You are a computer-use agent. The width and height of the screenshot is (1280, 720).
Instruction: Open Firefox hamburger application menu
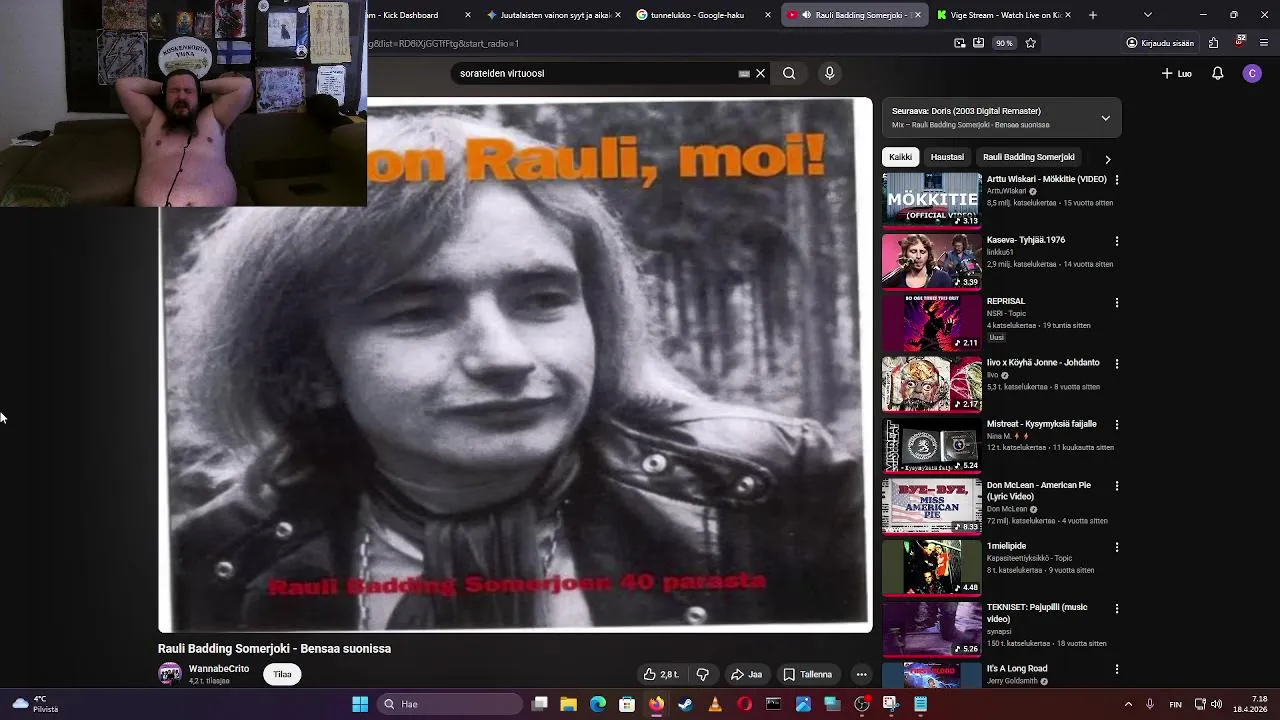[x=1264, y=43]
